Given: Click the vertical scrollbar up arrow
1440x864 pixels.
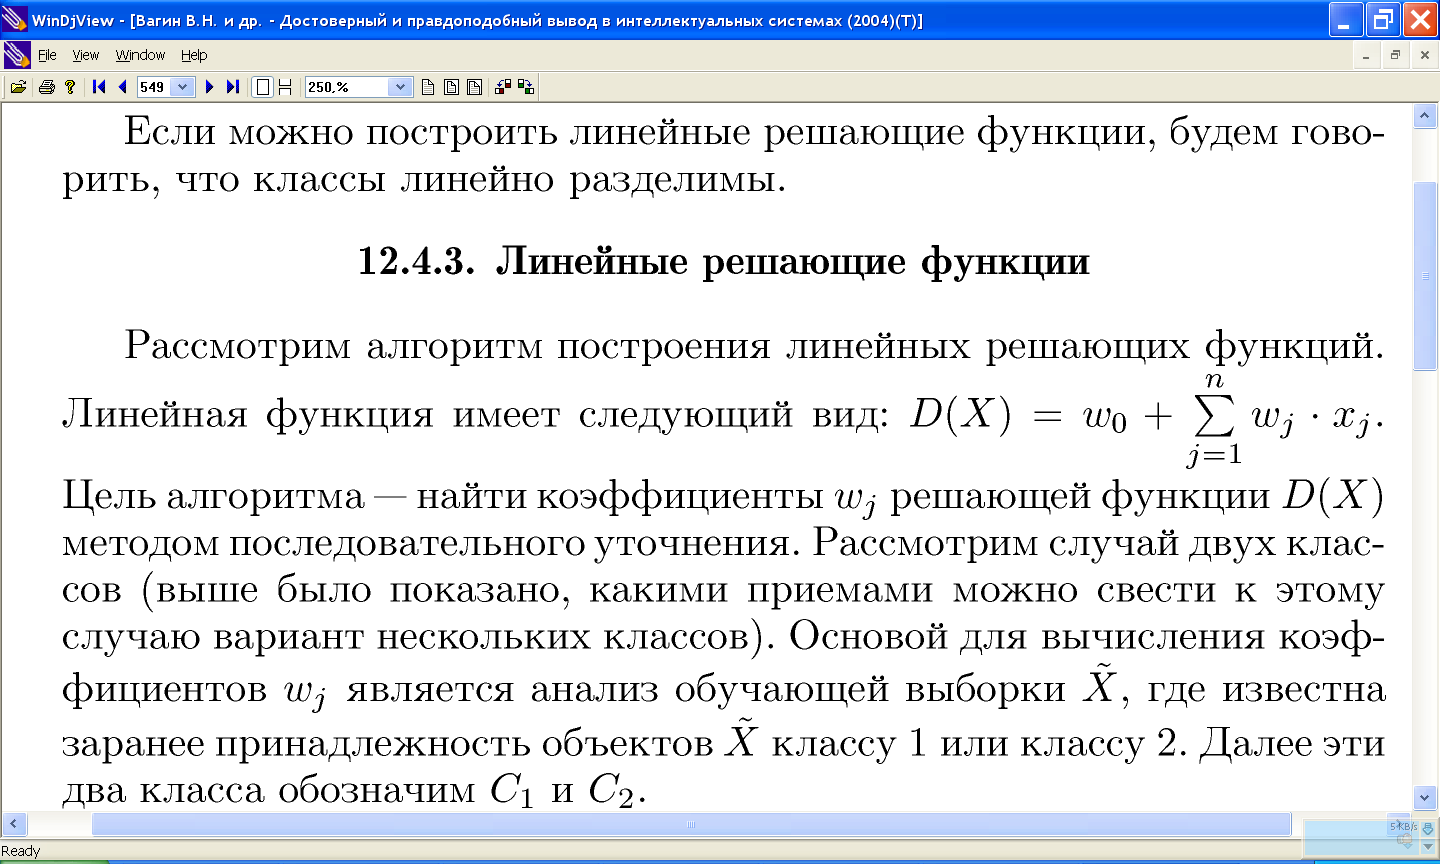Looking at the screenshot, I should (x=1425, y=116).
